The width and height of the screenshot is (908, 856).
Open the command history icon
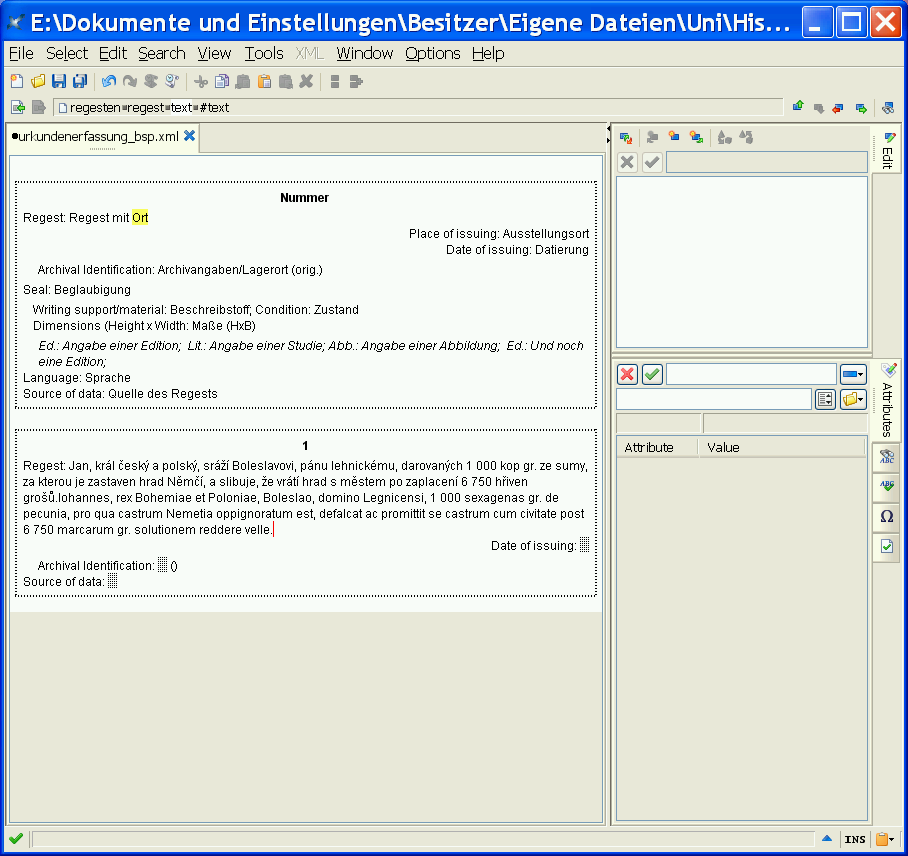(171, 82)
